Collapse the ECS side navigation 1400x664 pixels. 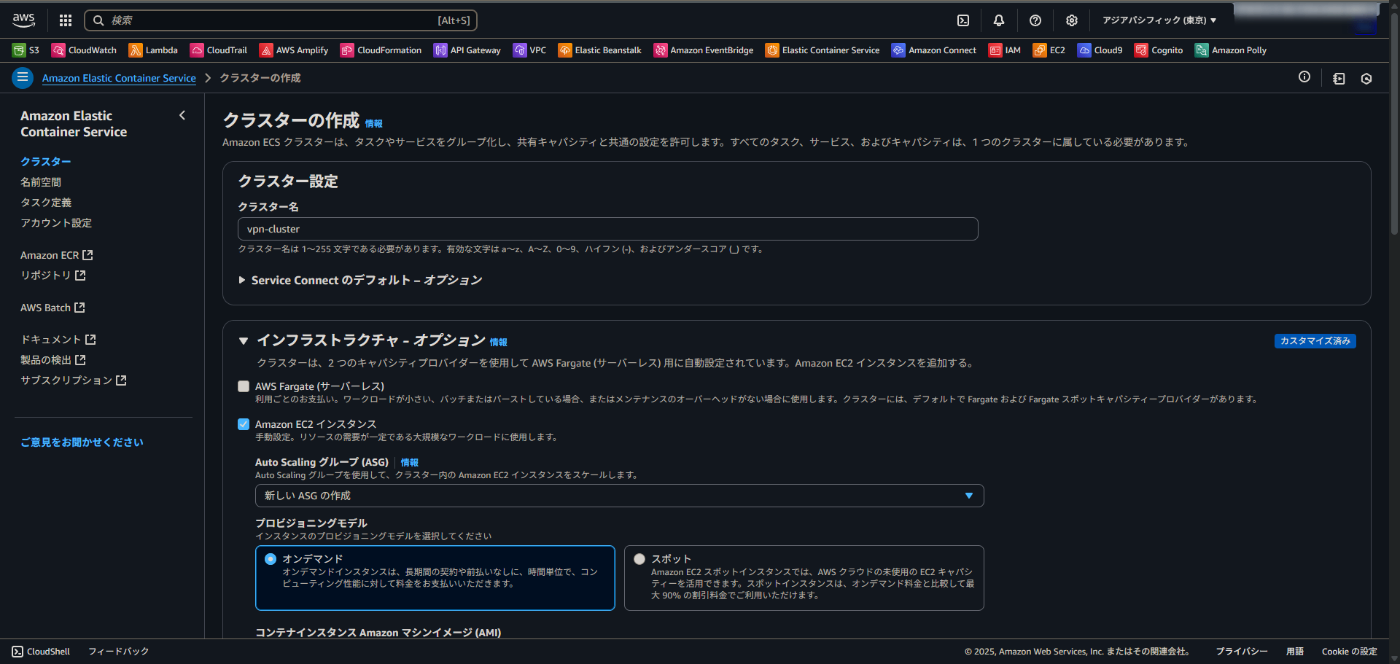tap(182, 116)
